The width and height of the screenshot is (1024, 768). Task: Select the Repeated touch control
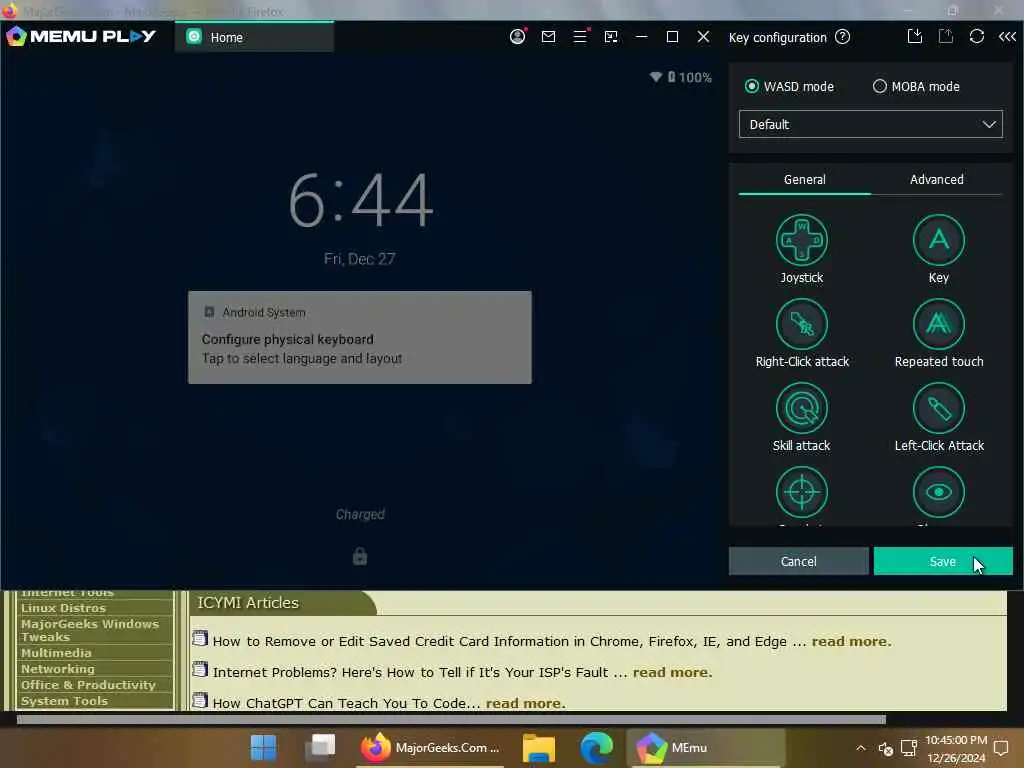click(938, 324)
